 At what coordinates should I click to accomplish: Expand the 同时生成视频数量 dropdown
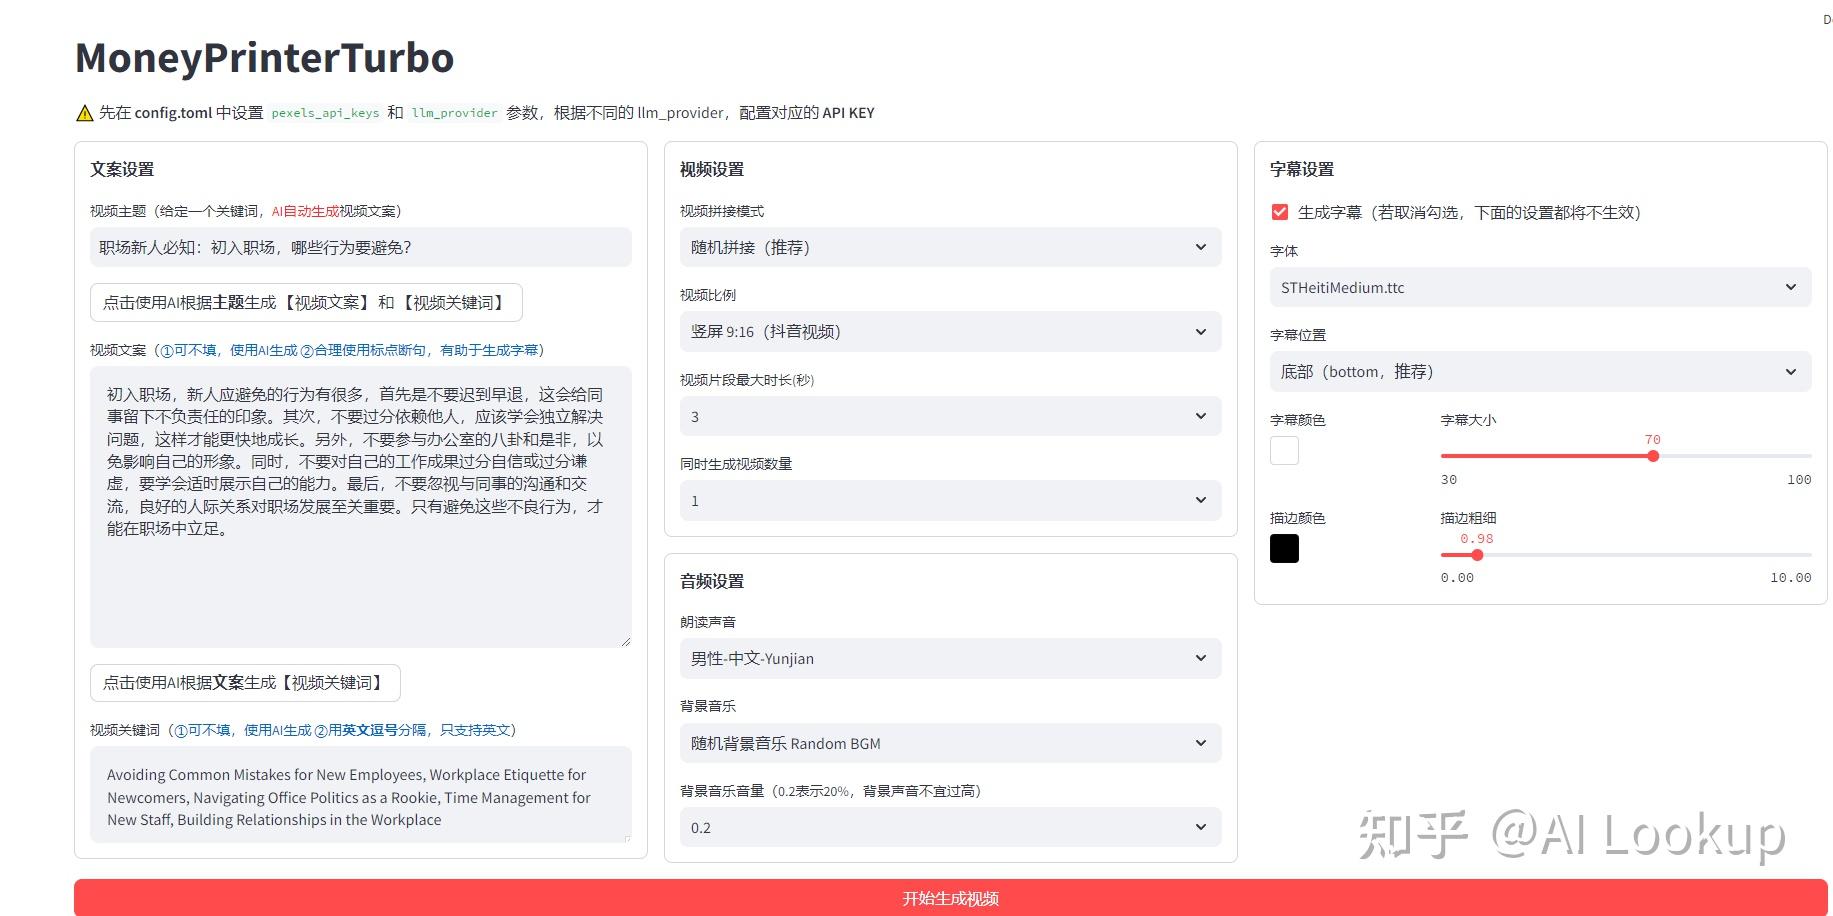[x=950, y=500]
